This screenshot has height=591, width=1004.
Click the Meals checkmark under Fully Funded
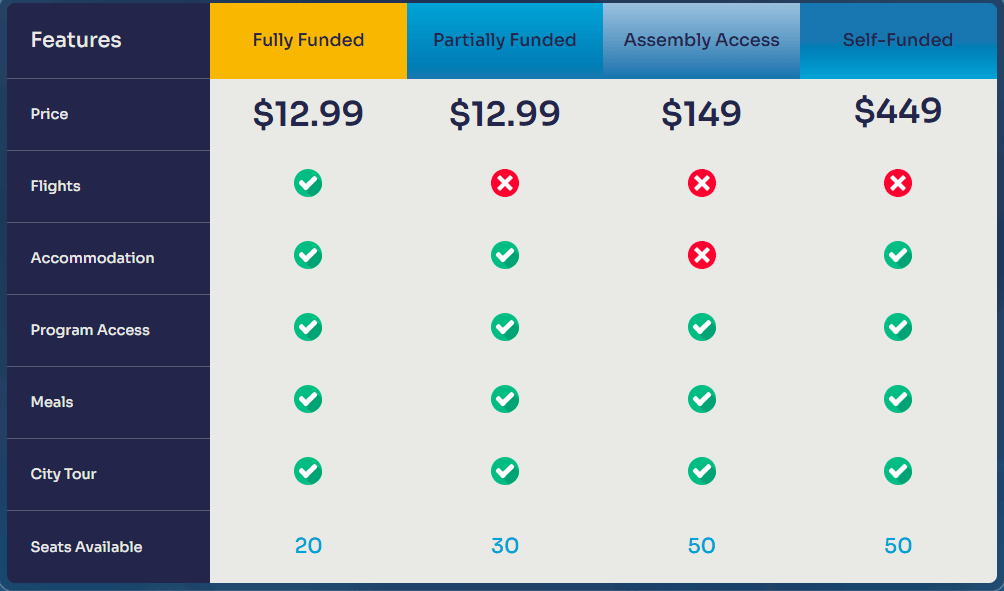tap(308, 399)
